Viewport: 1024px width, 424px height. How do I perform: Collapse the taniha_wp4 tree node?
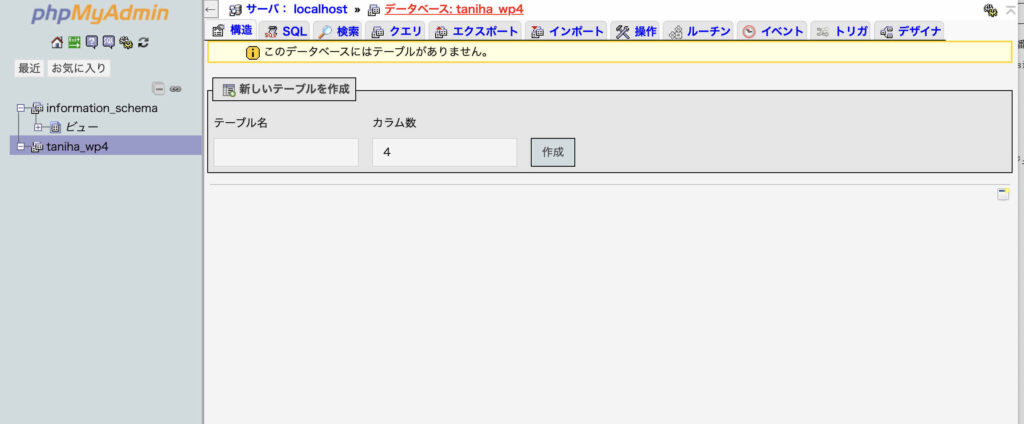22,146
